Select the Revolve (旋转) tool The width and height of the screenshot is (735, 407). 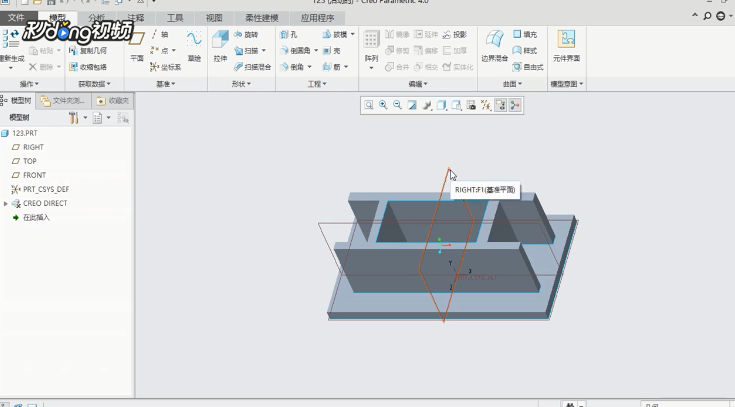tap(246, 35)
